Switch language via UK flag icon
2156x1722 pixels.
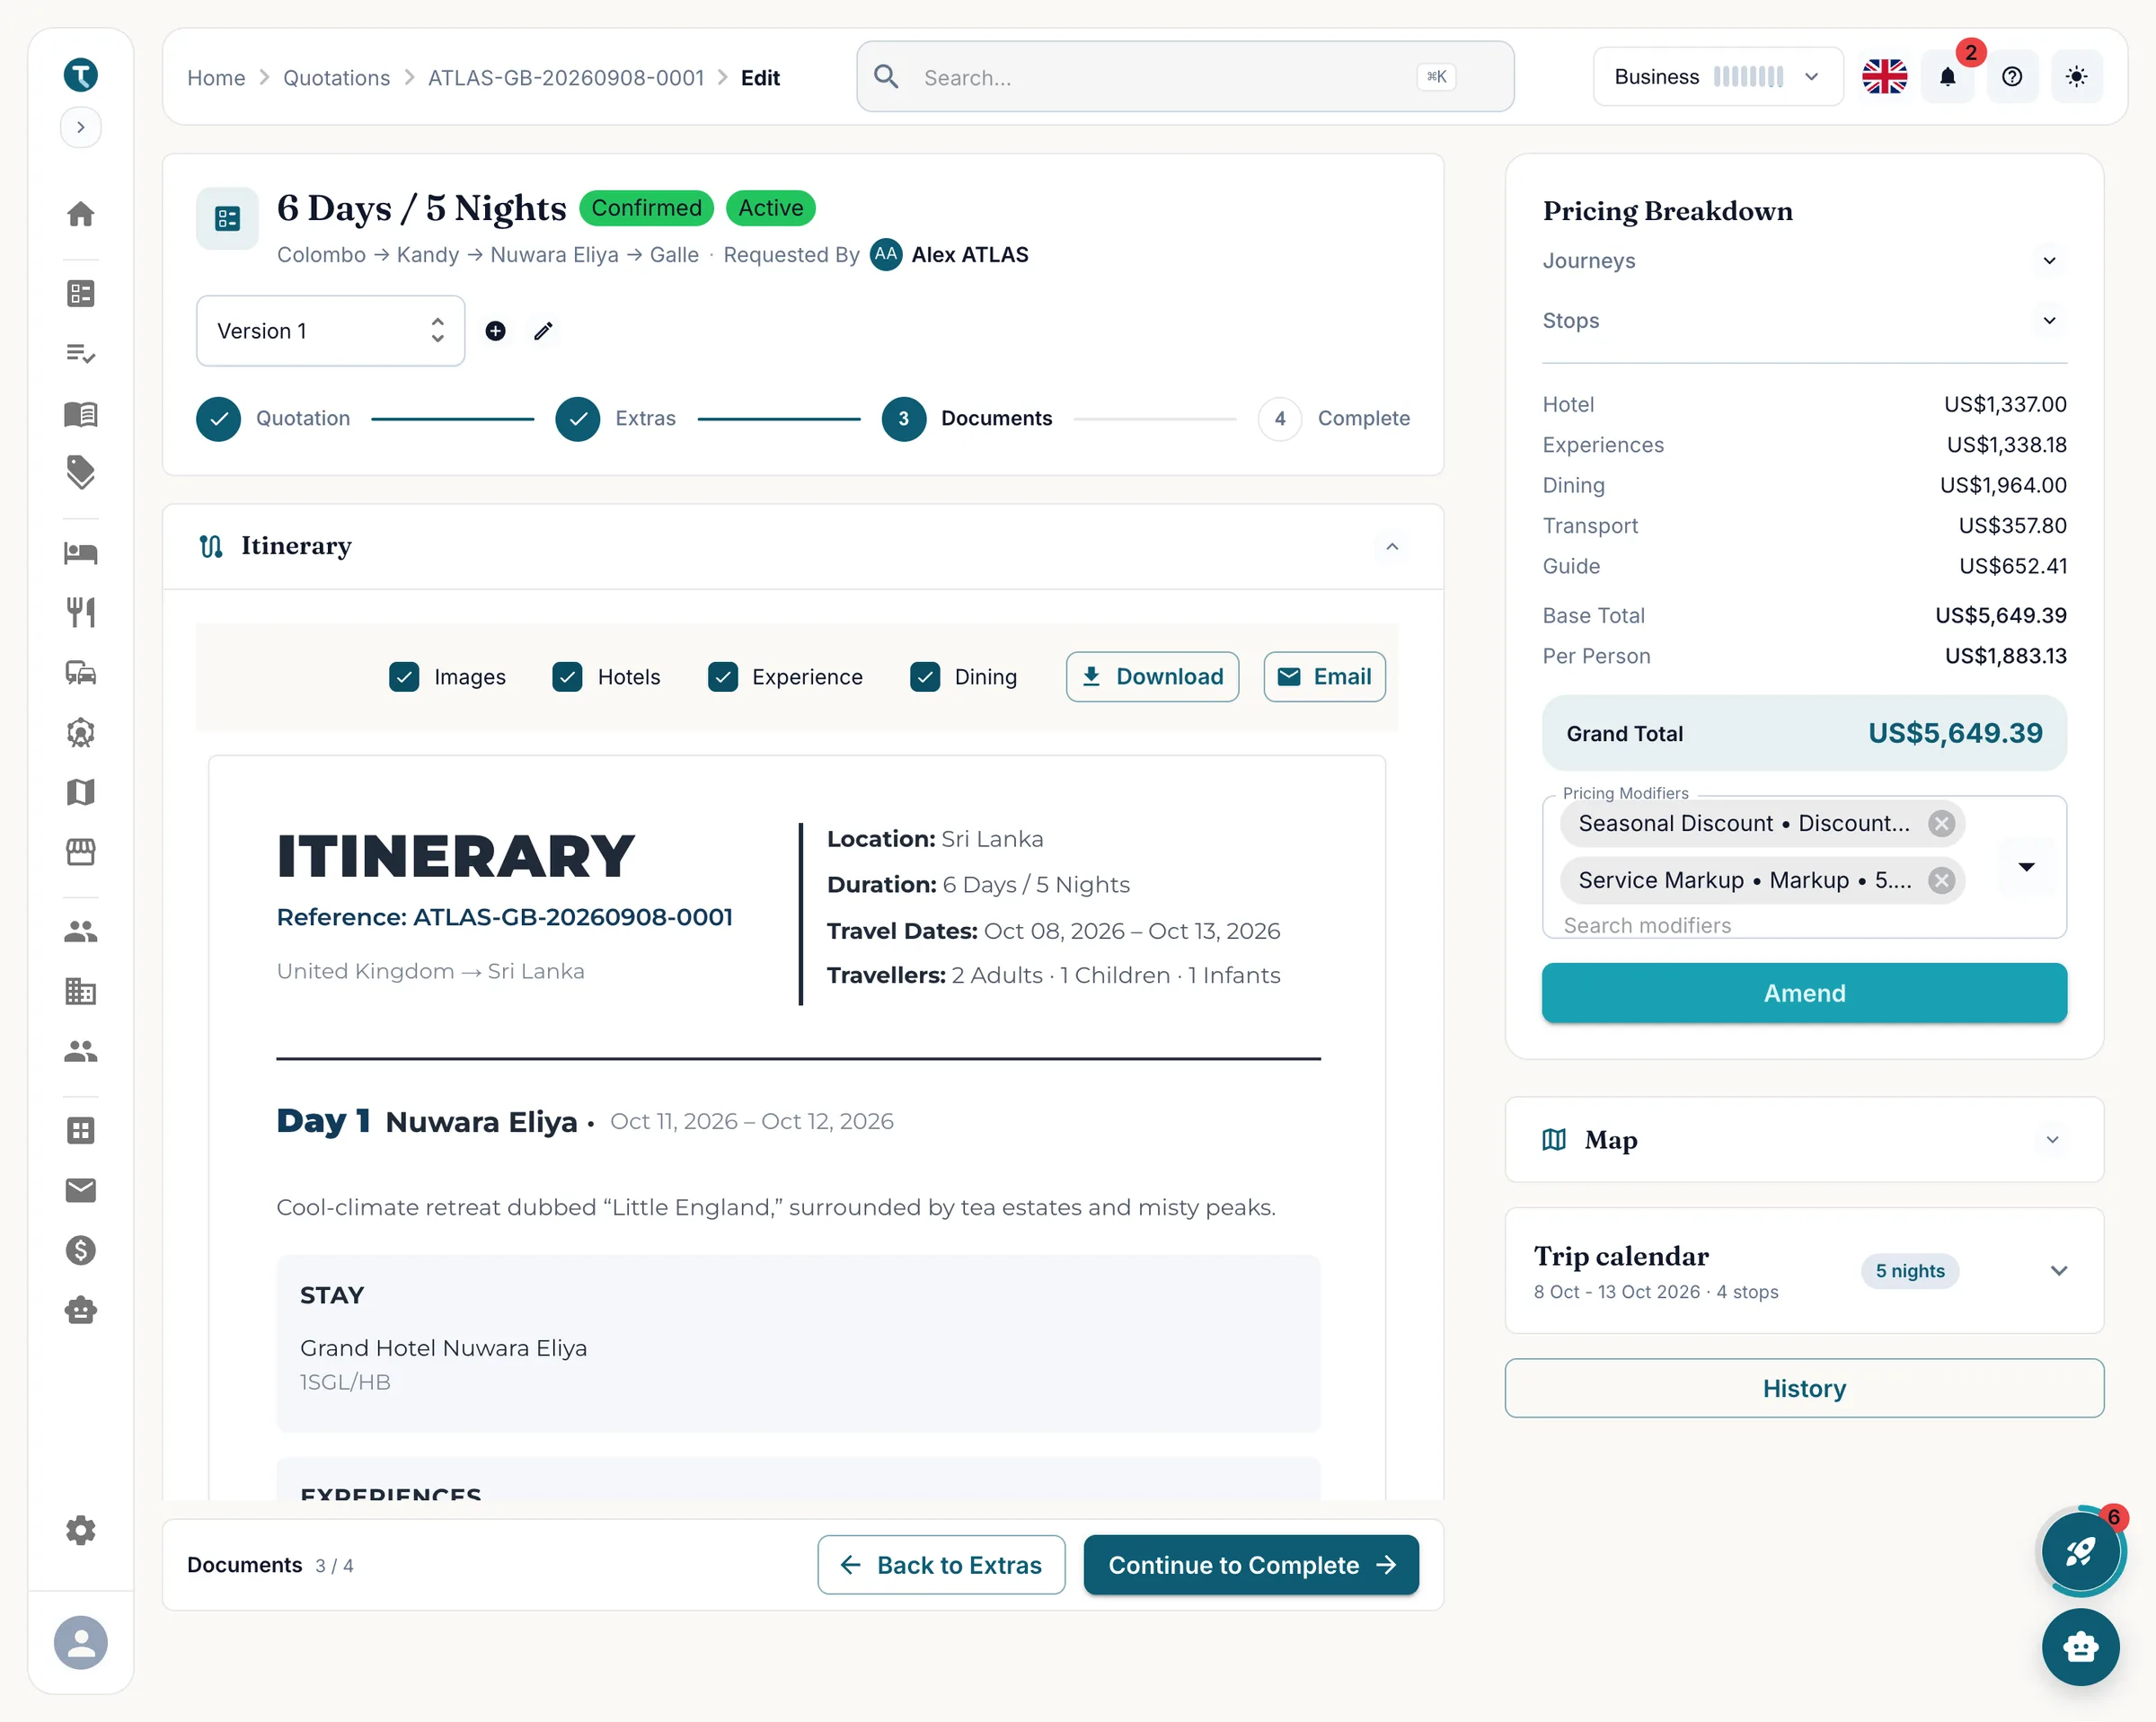click(1884, 77)
